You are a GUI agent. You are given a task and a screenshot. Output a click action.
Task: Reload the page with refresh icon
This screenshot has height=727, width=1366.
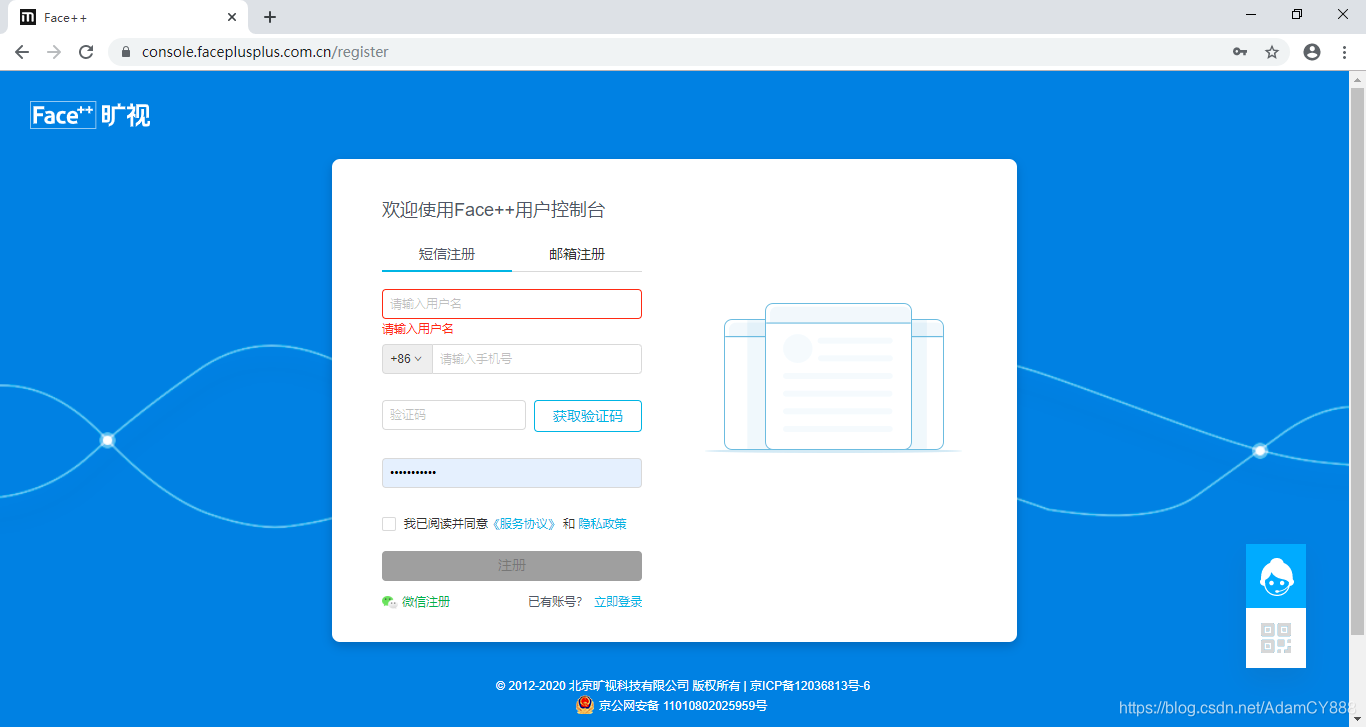click(86, 52)
